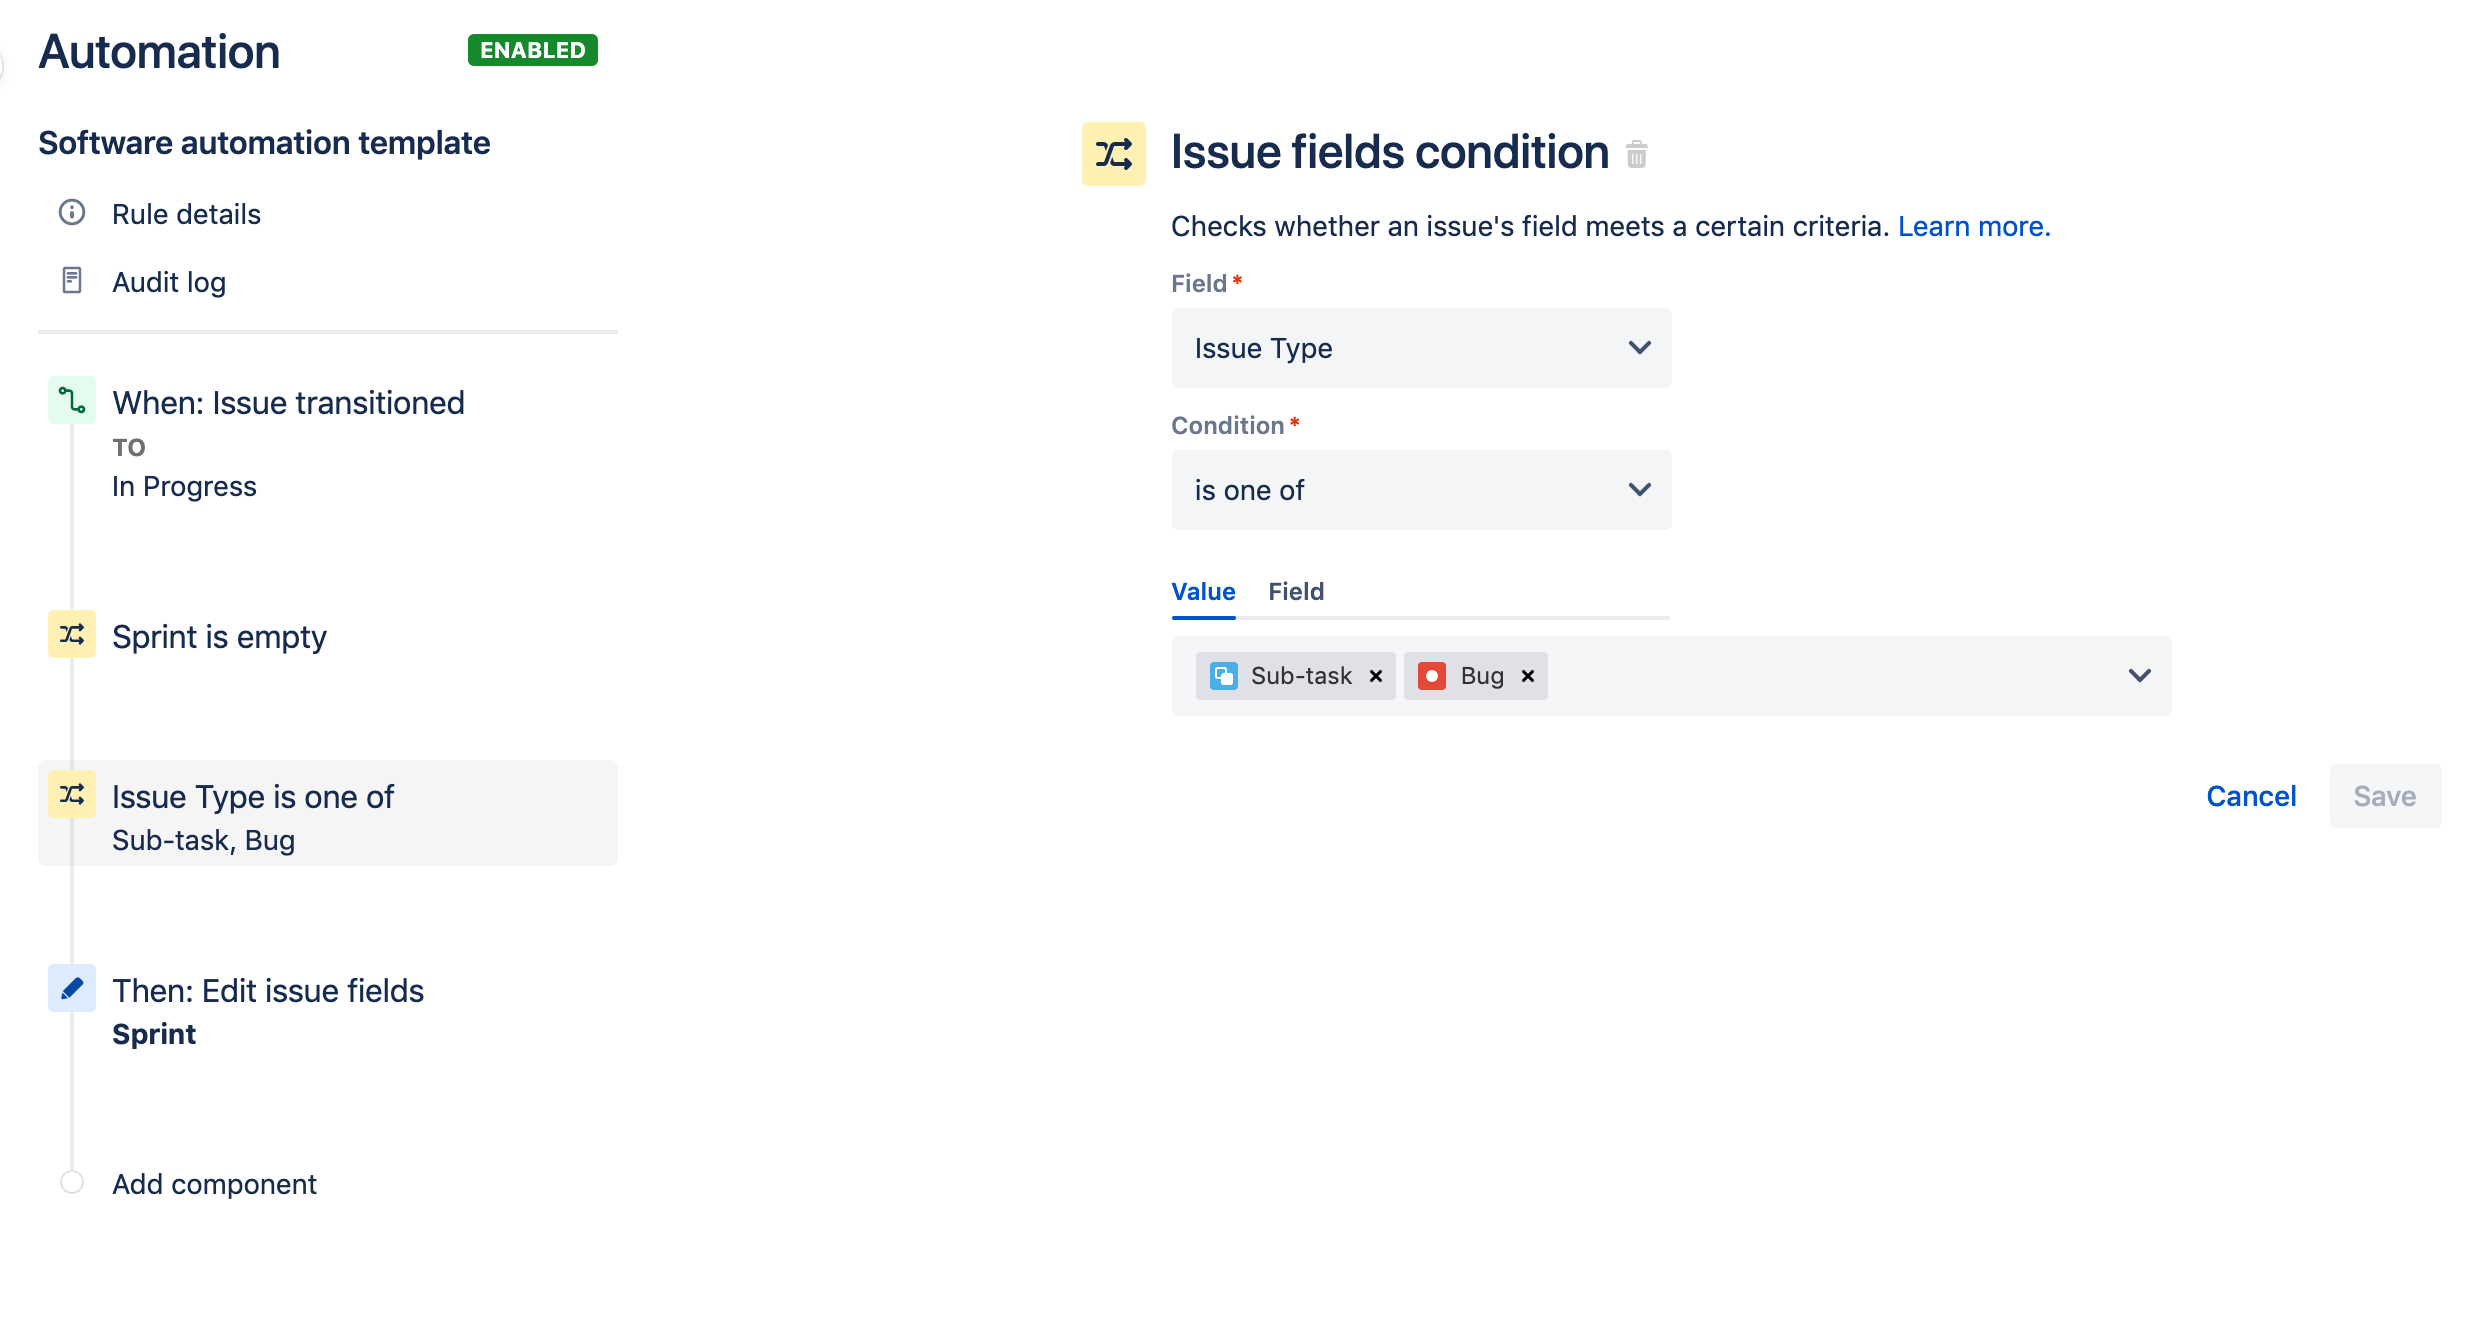Click the shuffle/condition icon on 'Sprint is empty'
Screen dimensions: 2482x1326
[71, 635]
